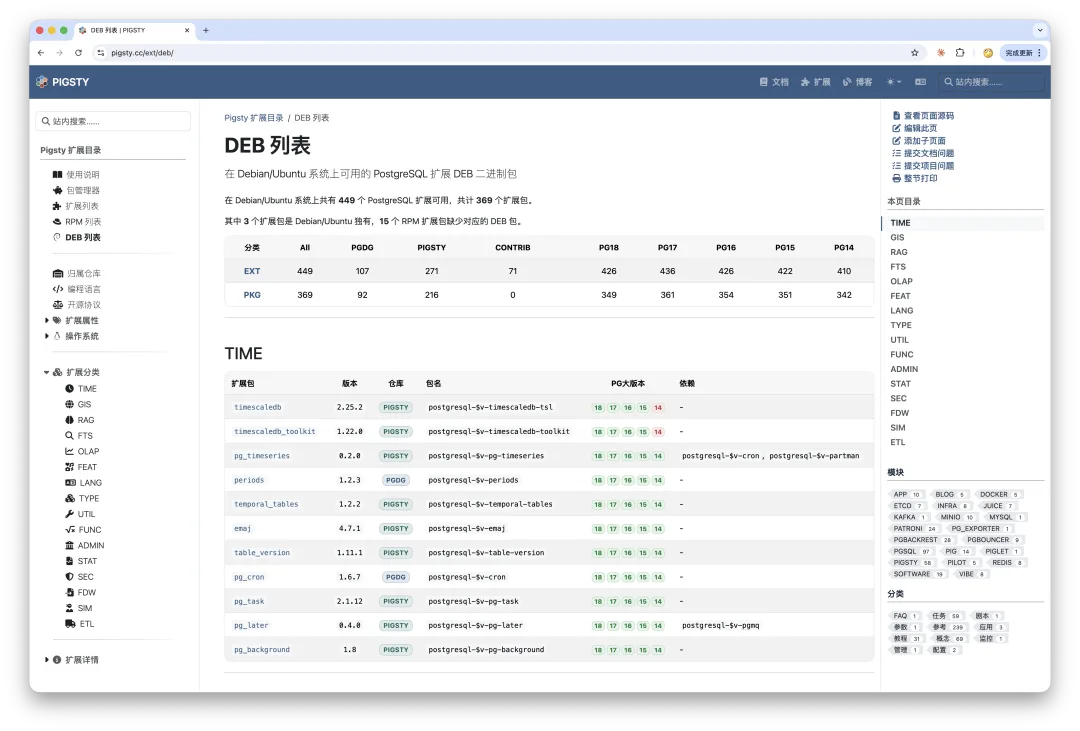Jump to ETL in page table of contents

coord(897,442)
